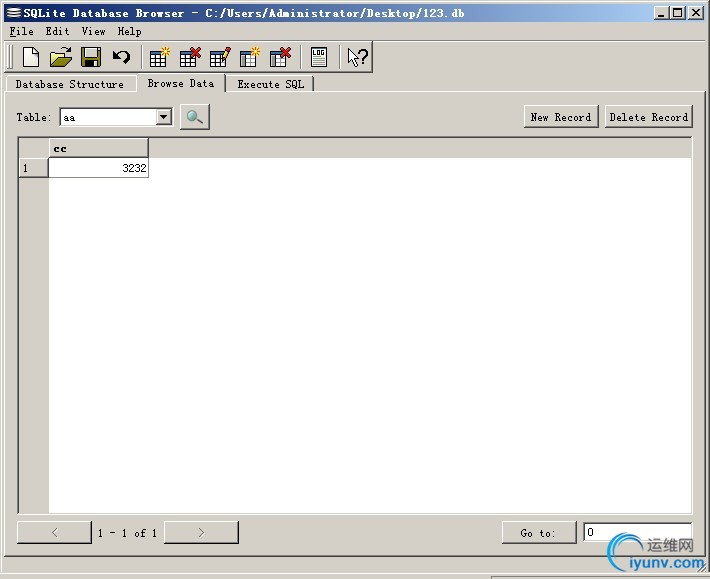710x579 pixels.
Task: Focus the Go to record number field
Action: pyautogui.click(x=637, y=532)
